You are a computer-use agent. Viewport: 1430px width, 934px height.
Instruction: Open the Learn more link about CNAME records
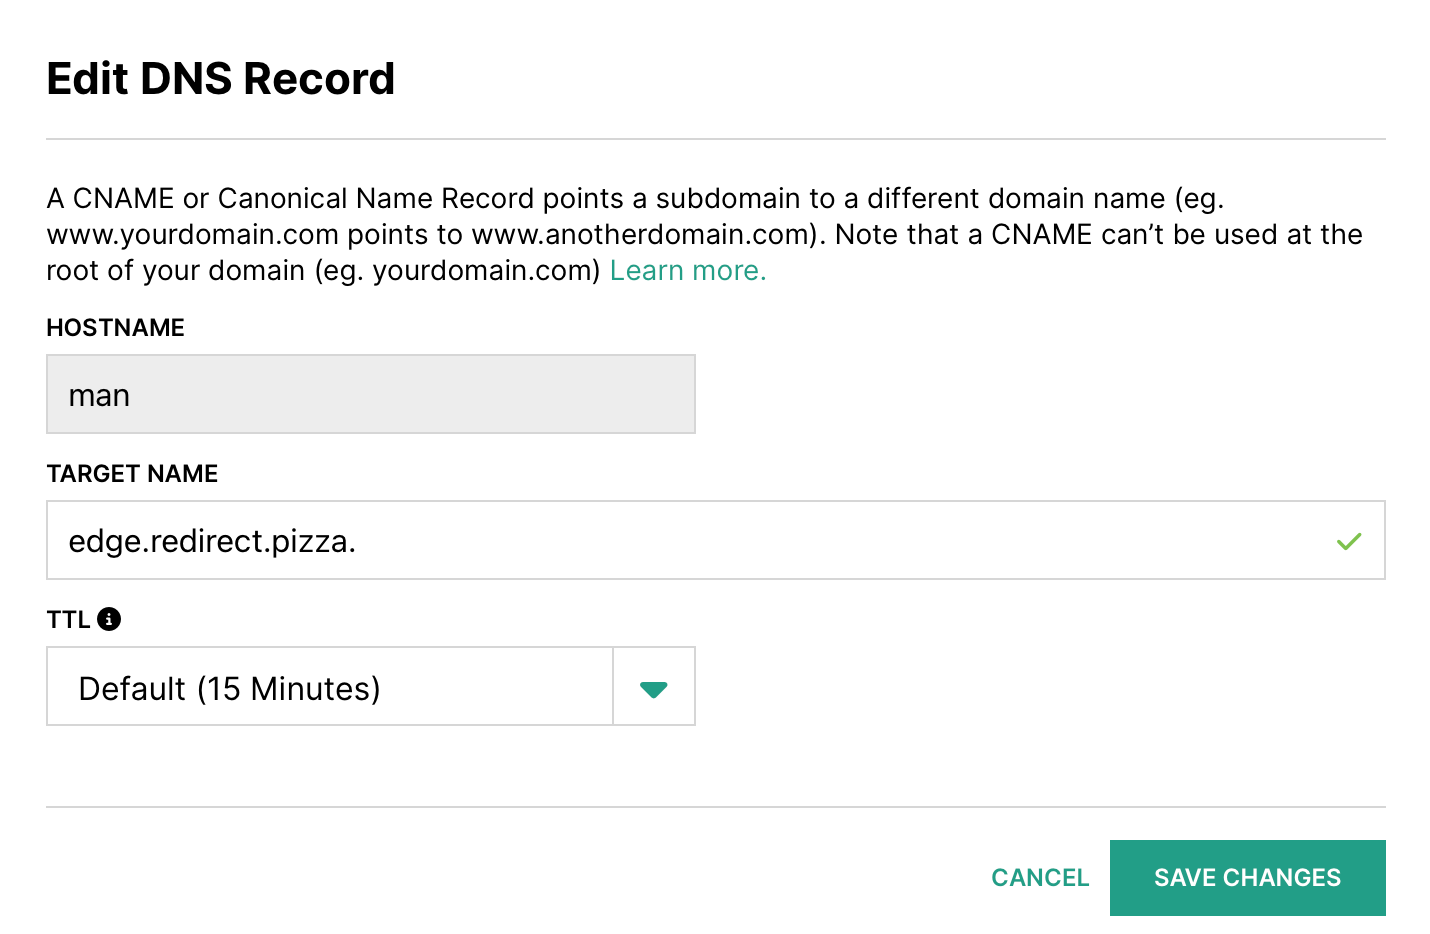[687, 270]
